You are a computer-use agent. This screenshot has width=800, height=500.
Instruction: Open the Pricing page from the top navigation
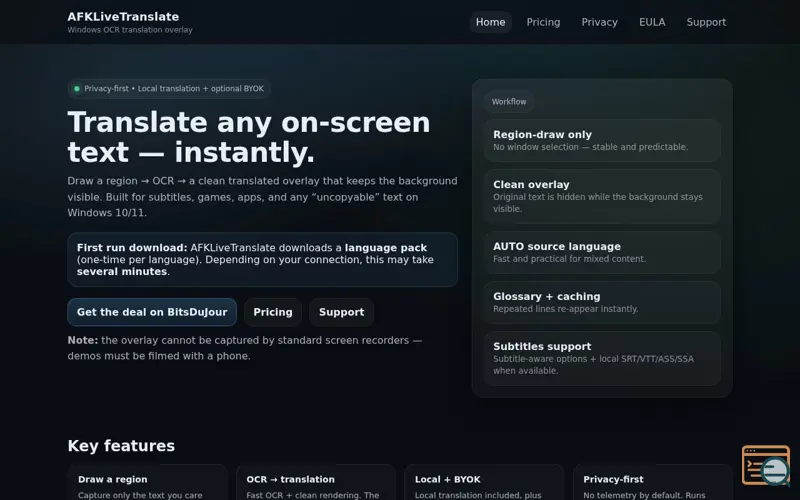[543, 22]
